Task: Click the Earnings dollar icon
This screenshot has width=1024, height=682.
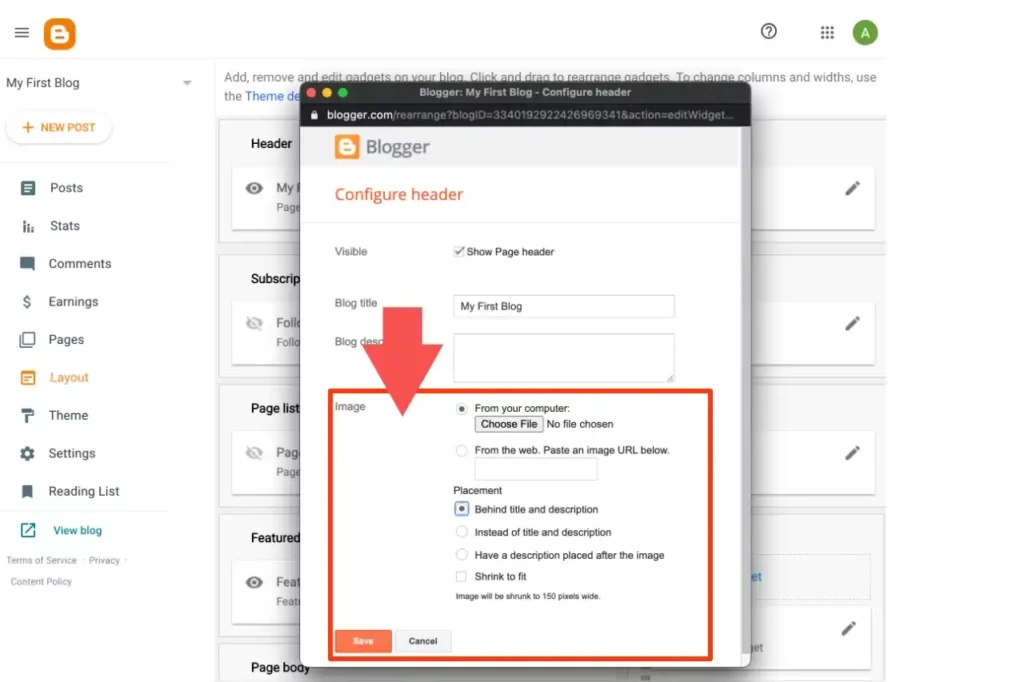Action: pos(27,302)
